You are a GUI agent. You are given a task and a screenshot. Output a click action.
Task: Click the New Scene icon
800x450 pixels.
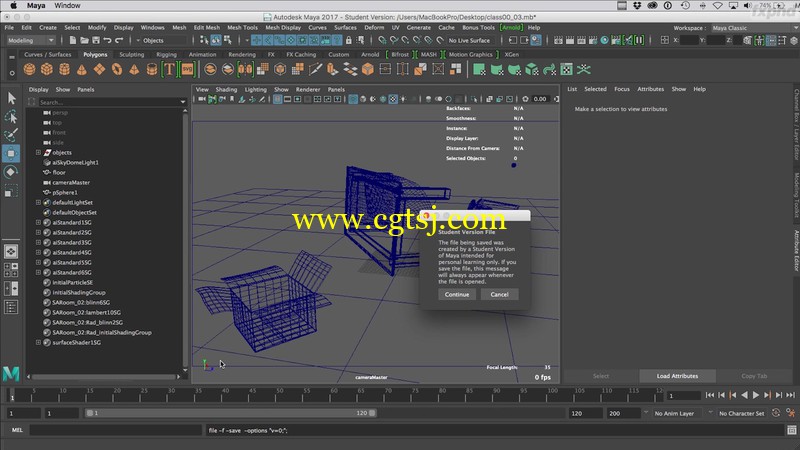[x=72, y=40]
